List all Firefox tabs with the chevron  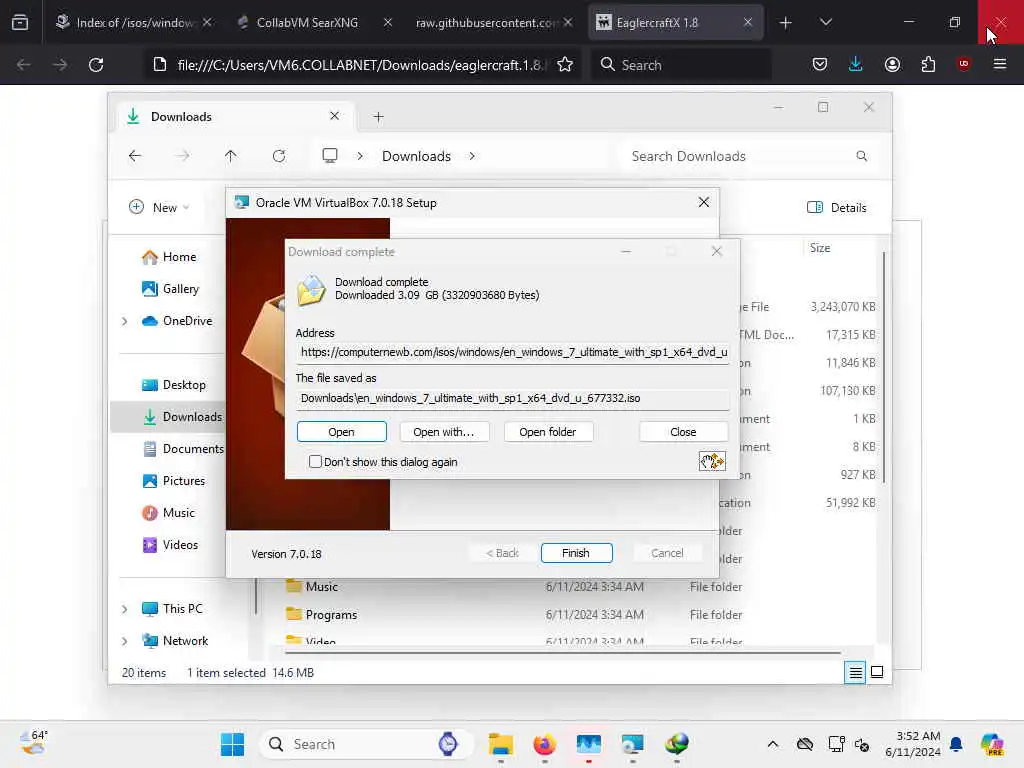pyautogui.click(x=825, y=23)
